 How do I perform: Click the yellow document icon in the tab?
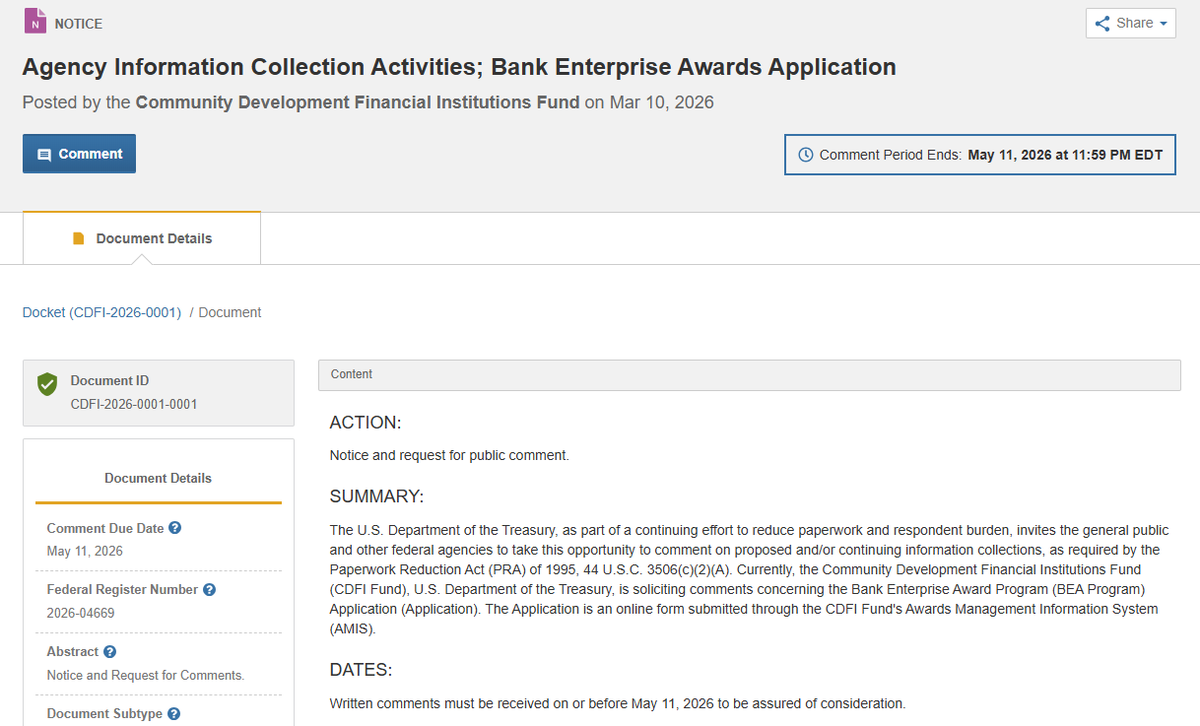[79, 239]
